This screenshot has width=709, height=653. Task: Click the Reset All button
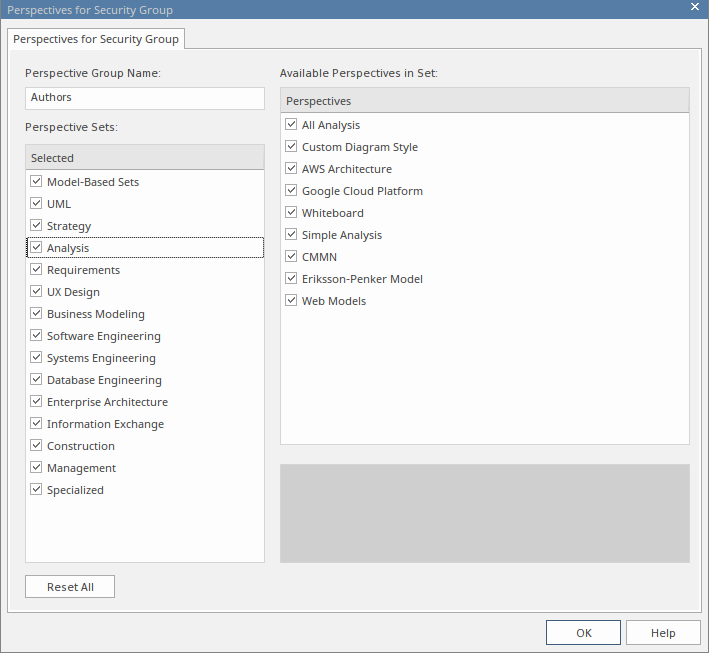click(70, 587)
